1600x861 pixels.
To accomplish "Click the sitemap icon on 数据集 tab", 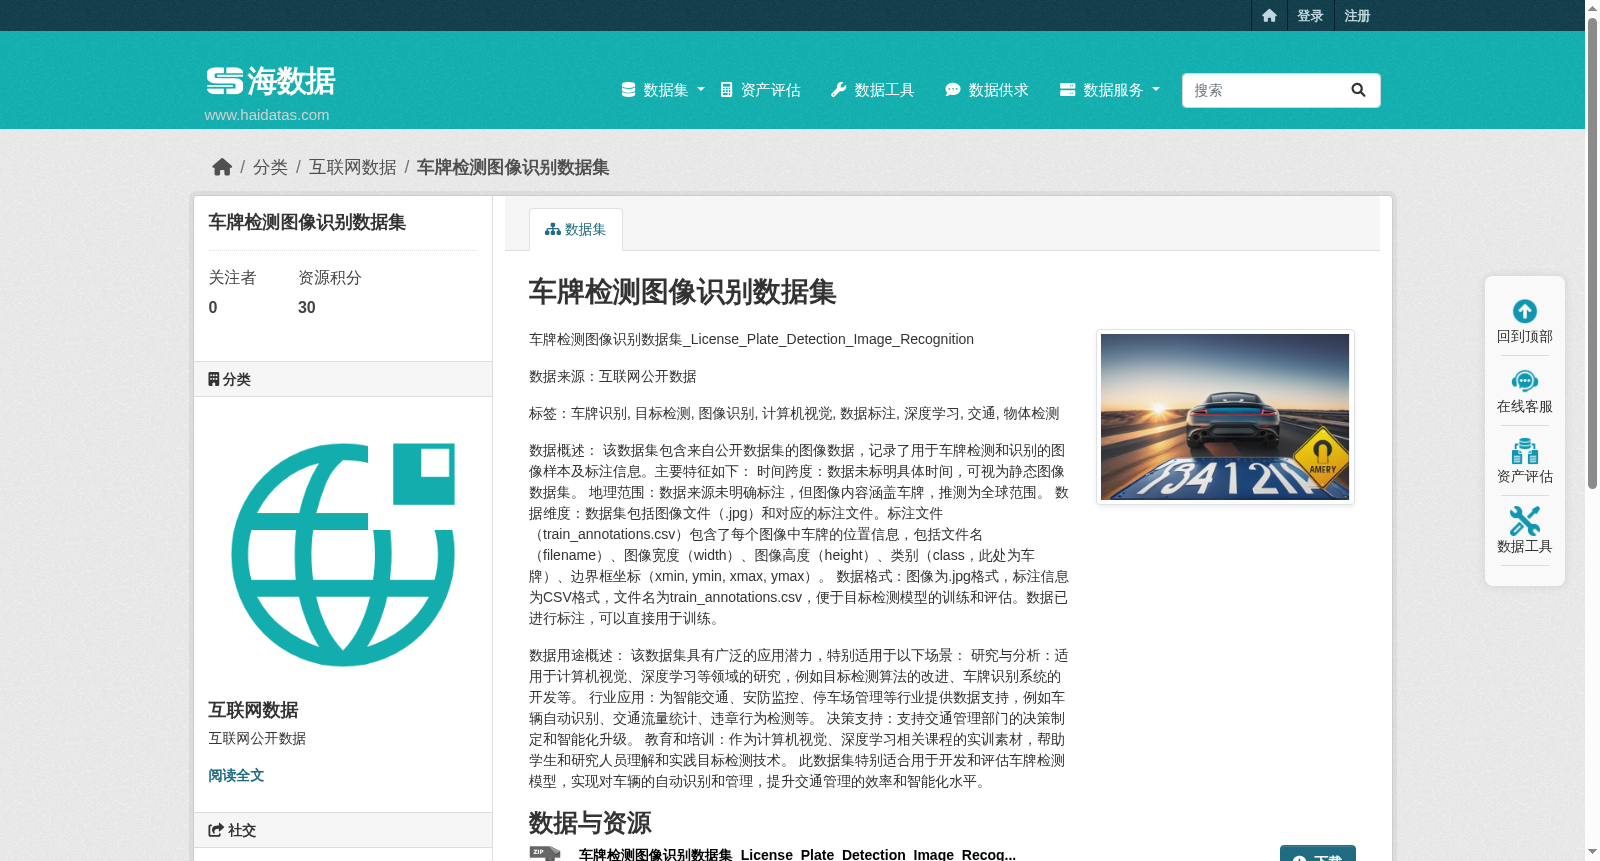I will click(552, 230).
